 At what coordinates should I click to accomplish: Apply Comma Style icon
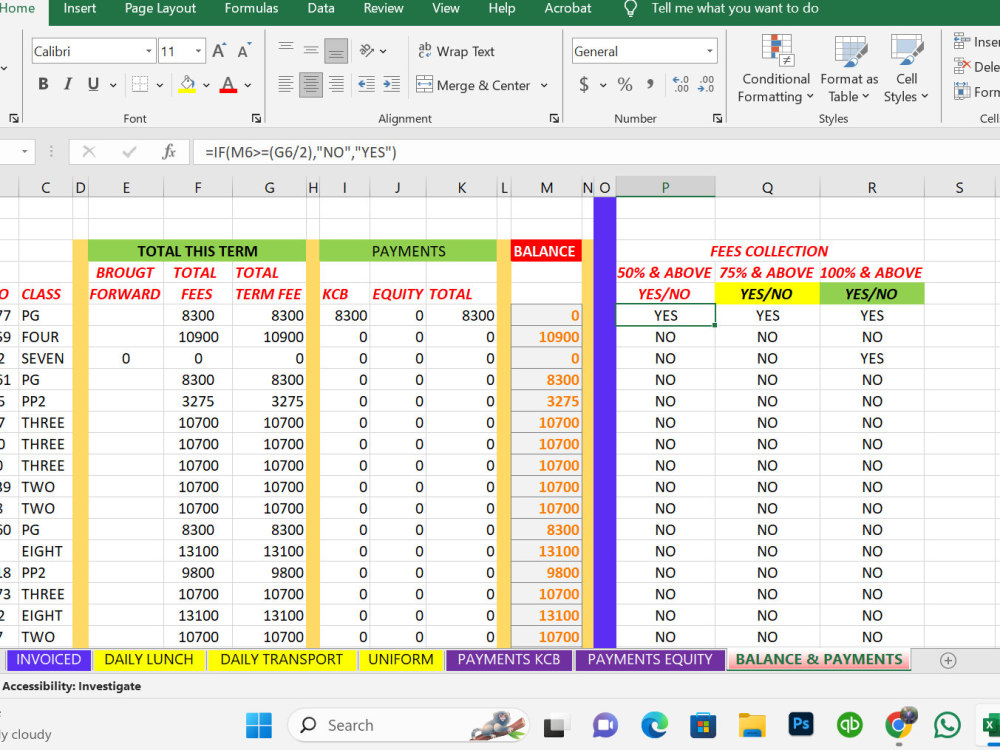[x=650, y=84]
